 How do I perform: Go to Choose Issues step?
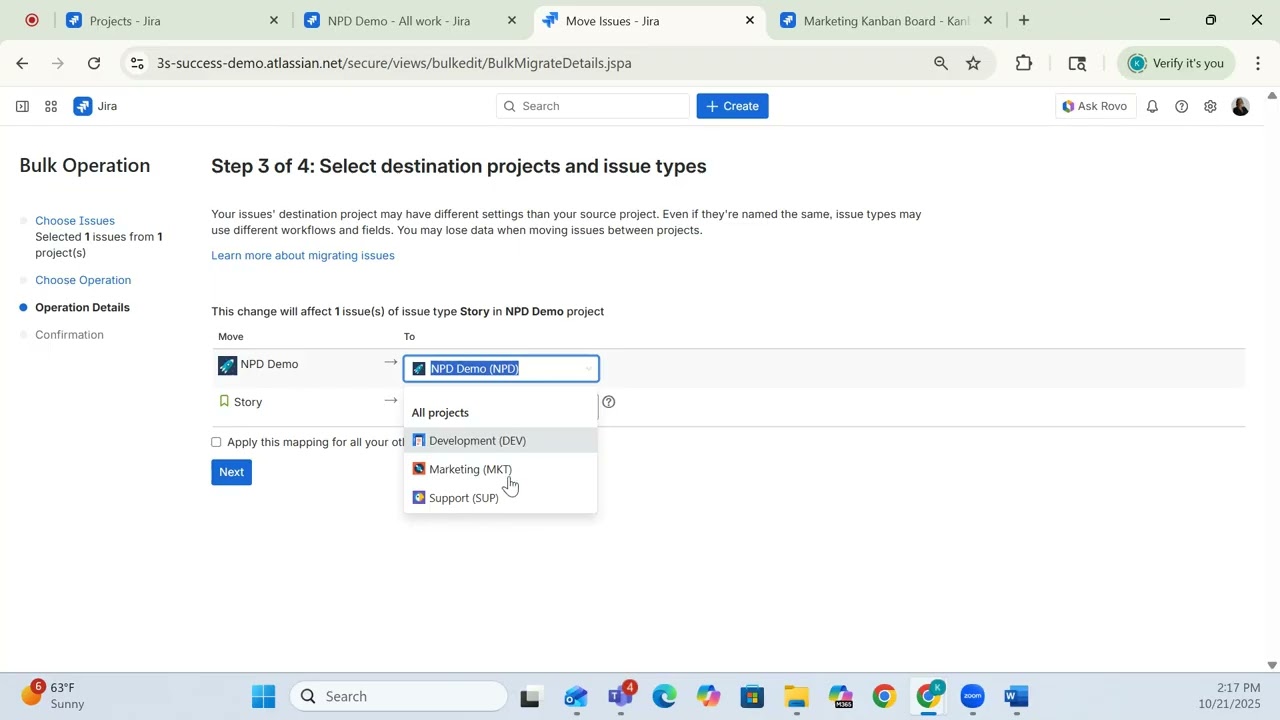(75, 221)
